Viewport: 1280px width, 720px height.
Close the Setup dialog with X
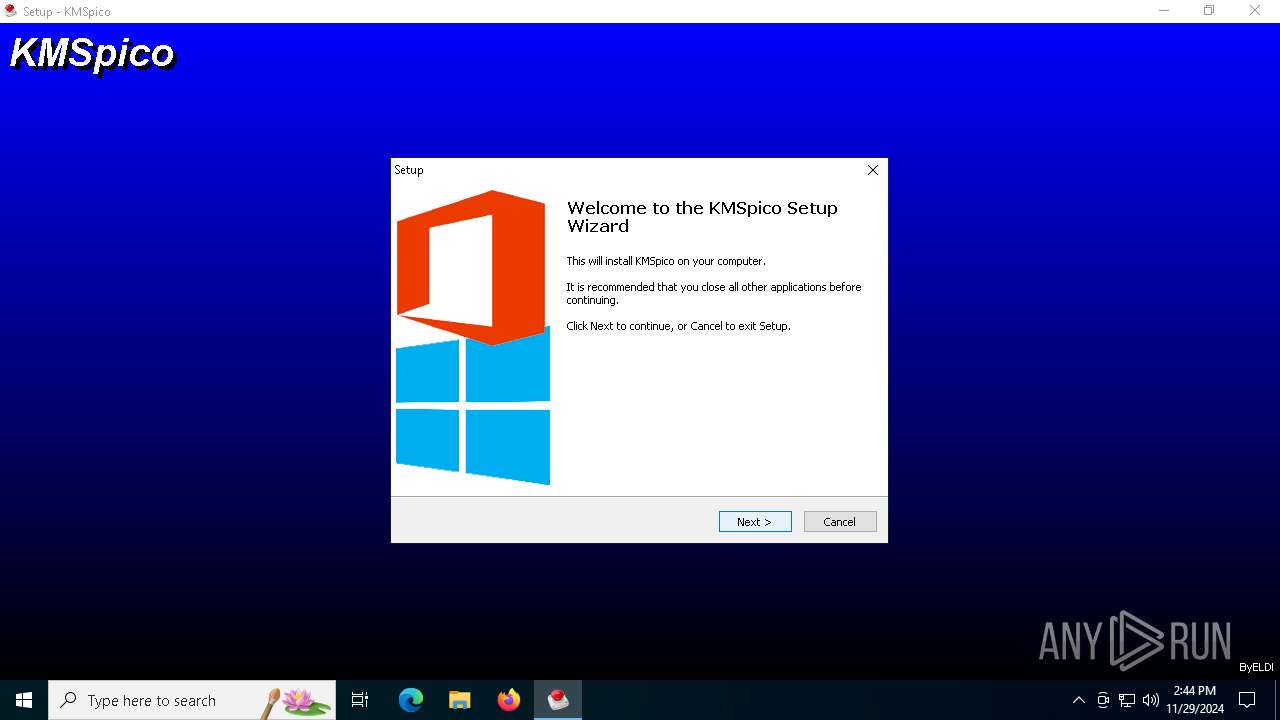click(x=873, y=170)
